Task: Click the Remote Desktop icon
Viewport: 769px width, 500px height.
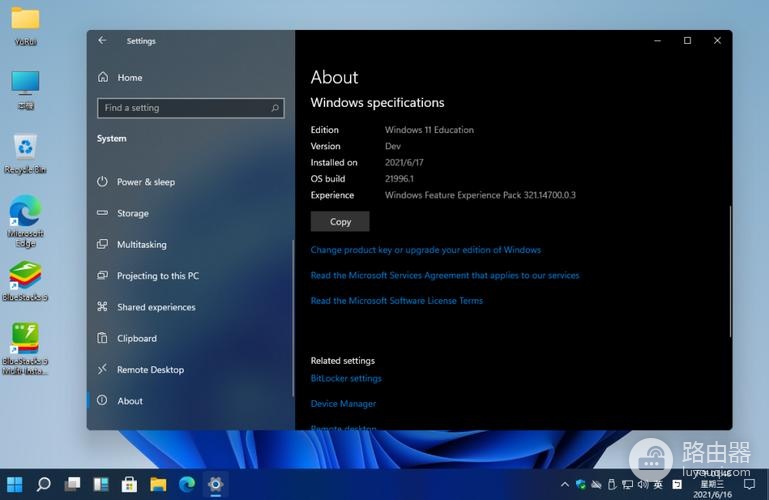Action: pyautogui.click(x=102, y=369)
